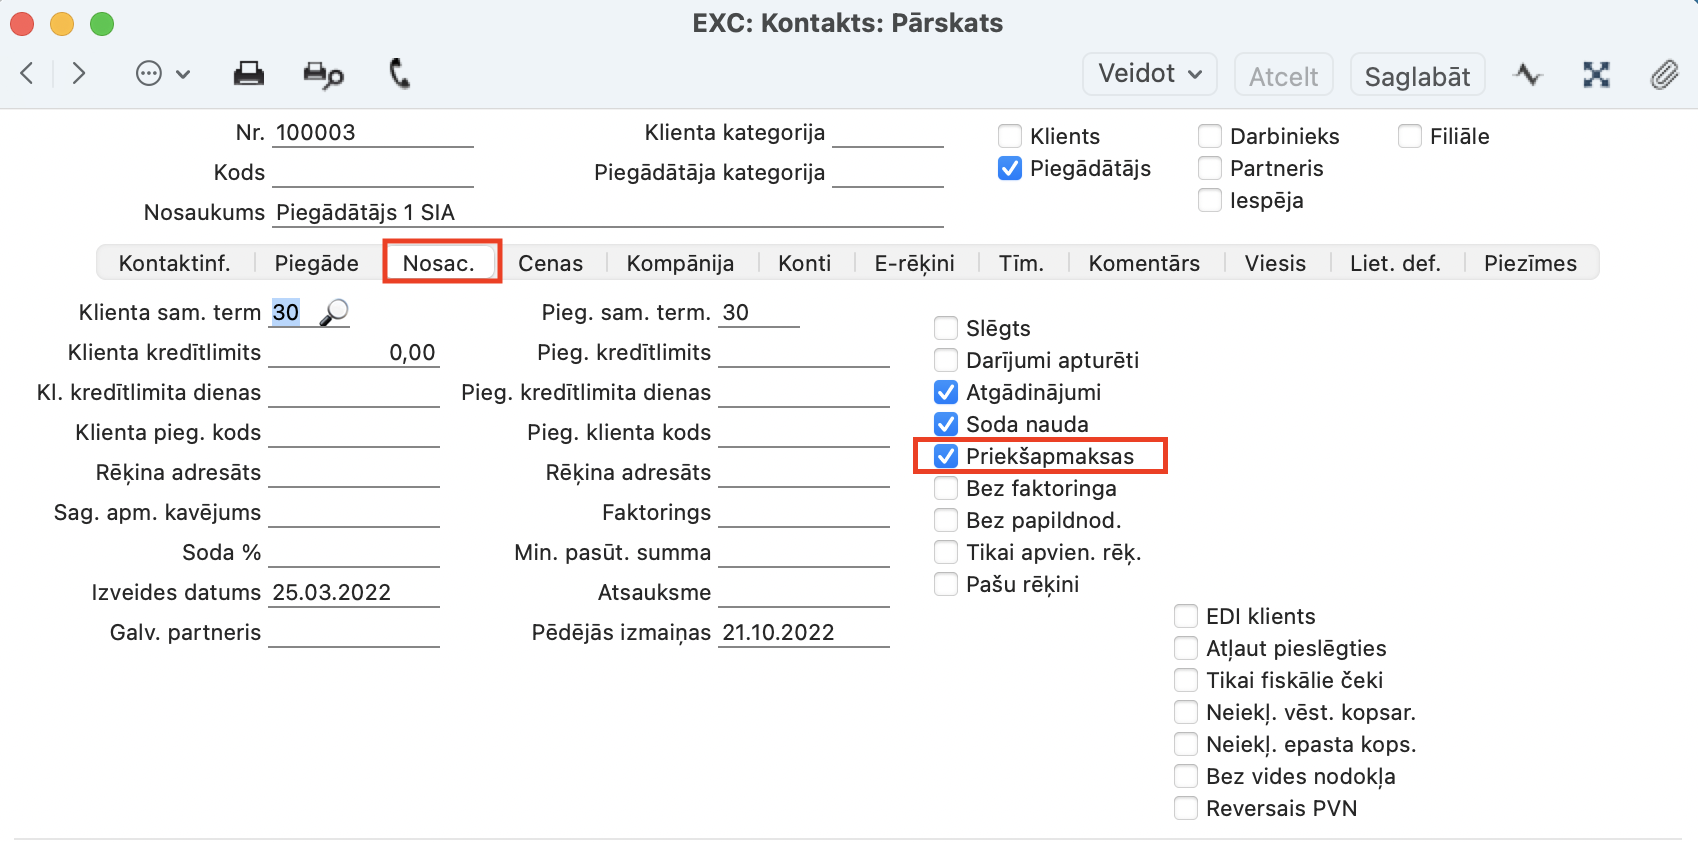This screenshot has width=1698, height=842.
Task: Uncheck the Soda nauda checkbox
Action: (x=946, y=424)
